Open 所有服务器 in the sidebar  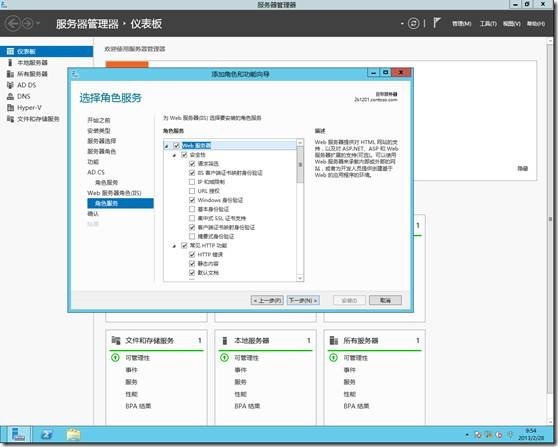pos(32,74)
